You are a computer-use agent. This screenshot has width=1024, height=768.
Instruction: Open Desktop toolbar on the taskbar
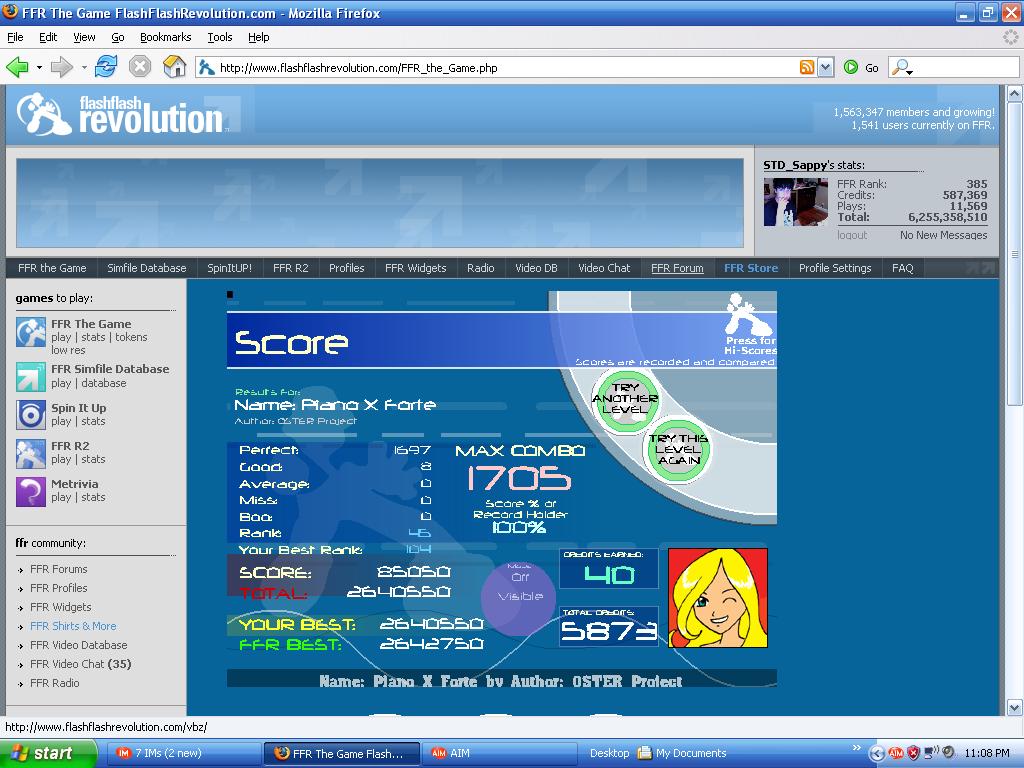coord(609,753)
